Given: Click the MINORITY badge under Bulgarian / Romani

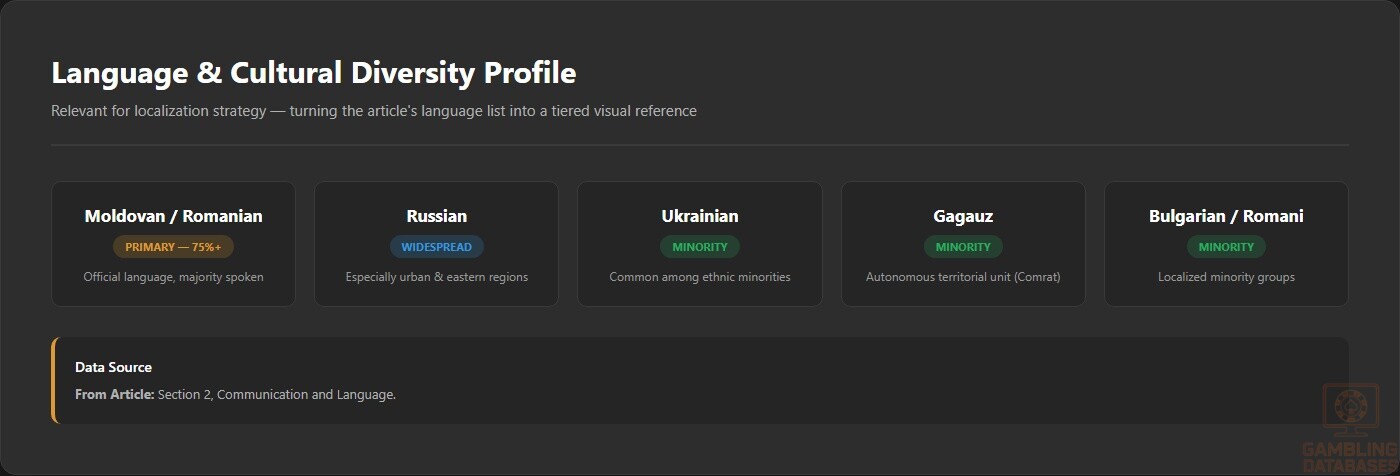Looking at the screenshot, I should (1226, 247).
